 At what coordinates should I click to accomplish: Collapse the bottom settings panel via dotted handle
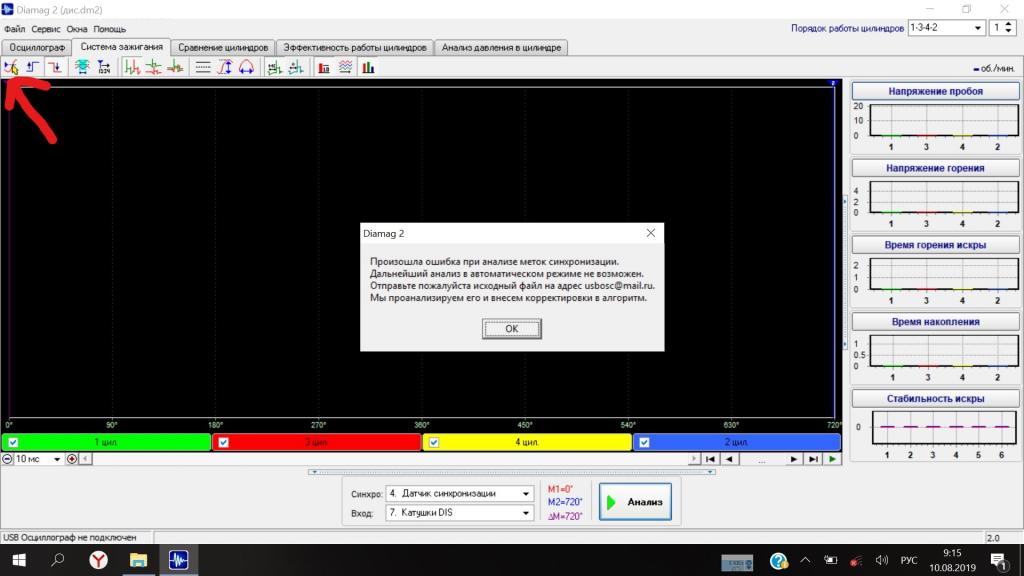(511, 472)
